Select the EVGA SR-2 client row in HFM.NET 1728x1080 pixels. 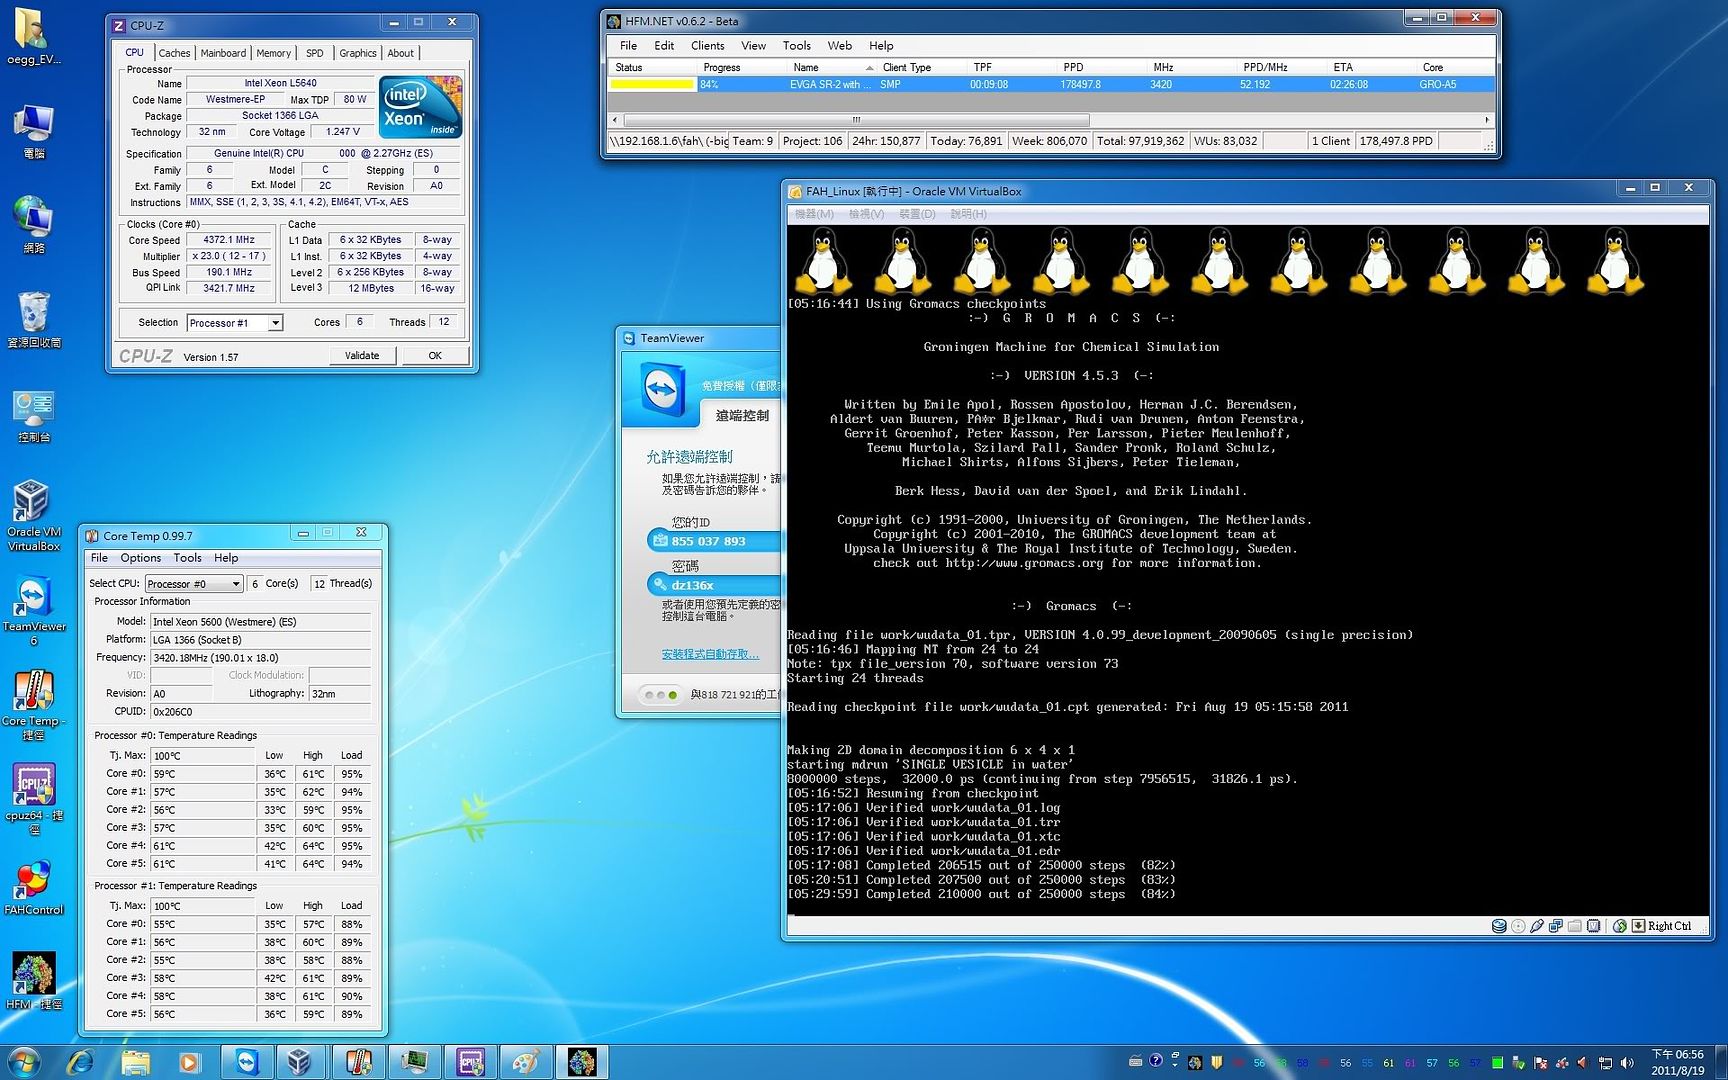1051,85
